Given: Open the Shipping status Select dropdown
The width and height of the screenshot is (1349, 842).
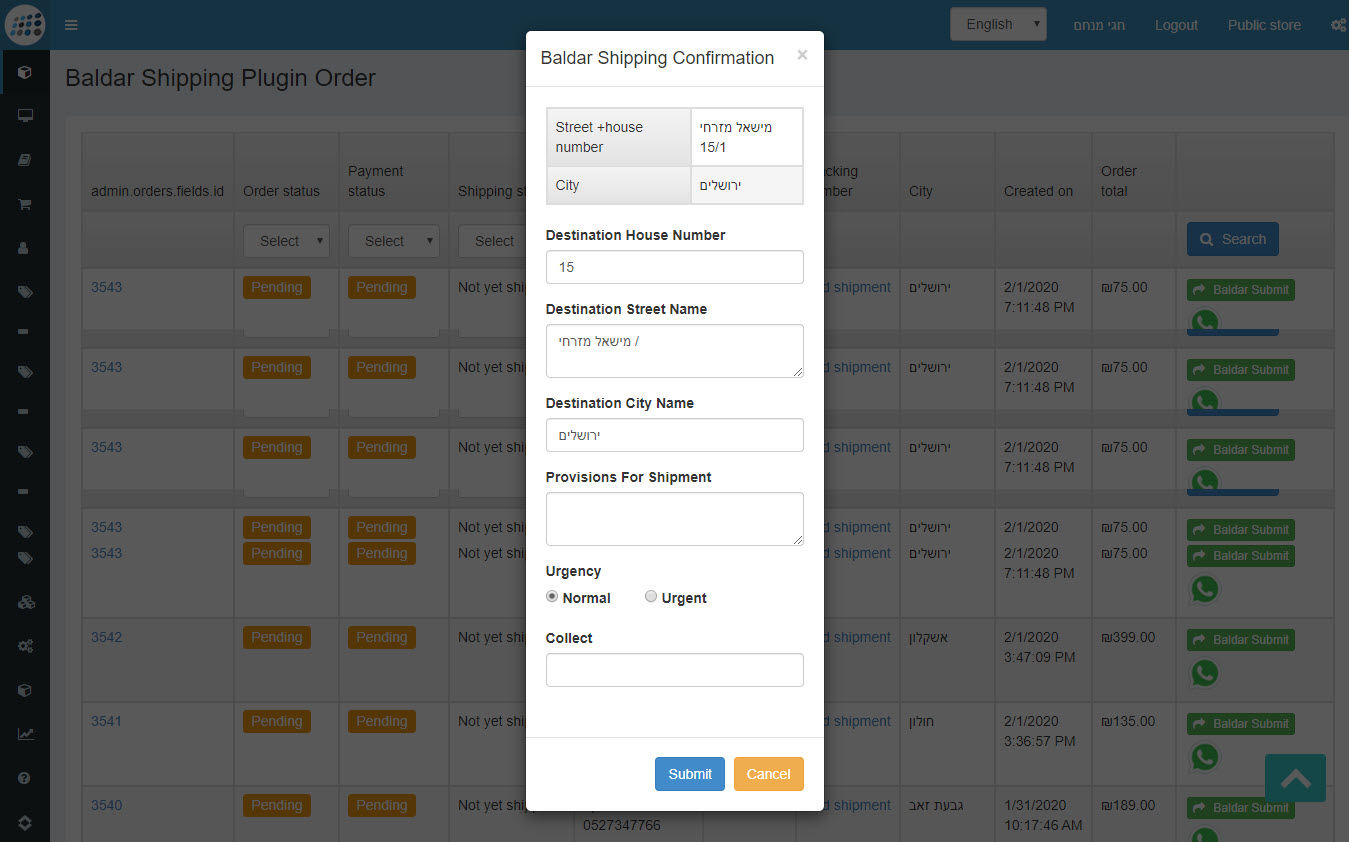Looking at the screenshot, I should pyautogui.click(x=494, y=241).
